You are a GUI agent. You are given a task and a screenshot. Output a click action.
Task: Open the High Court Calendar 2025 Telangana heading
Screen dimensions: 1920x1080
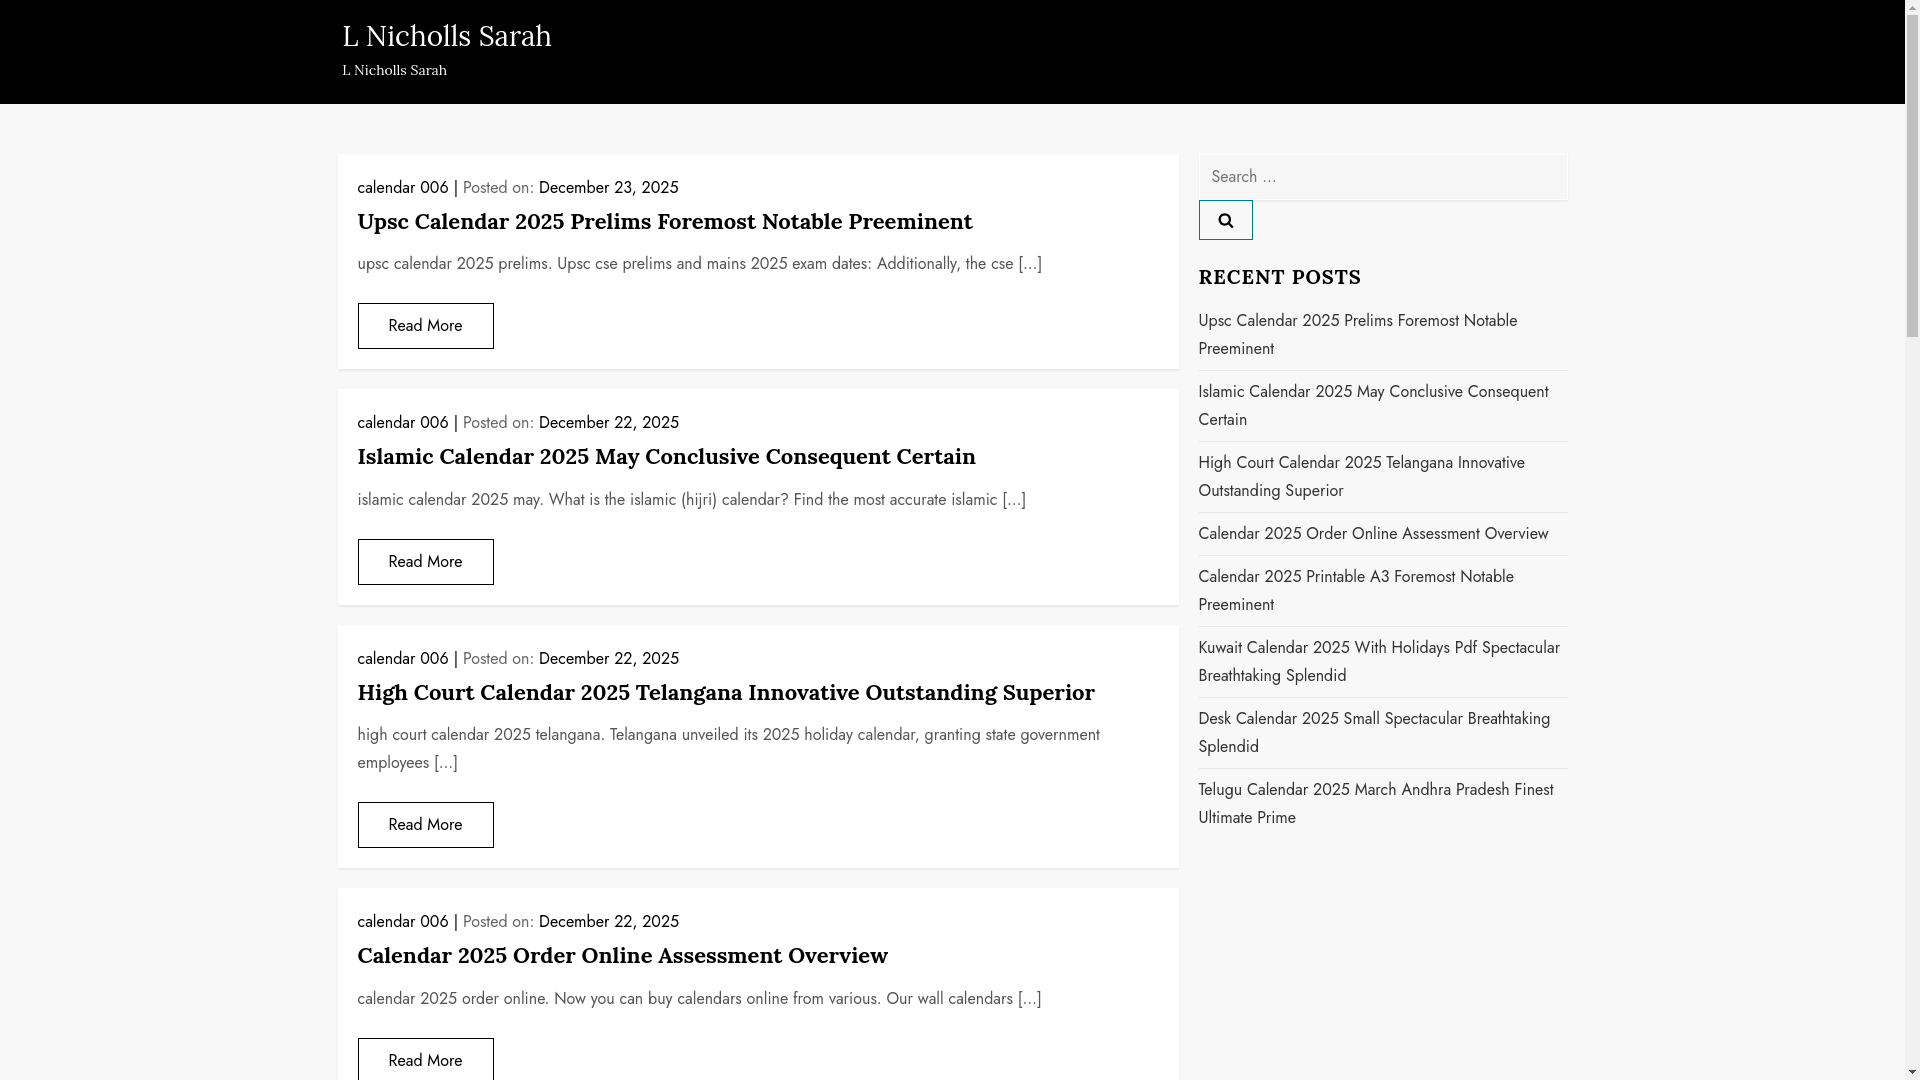(x=725, y=692)
